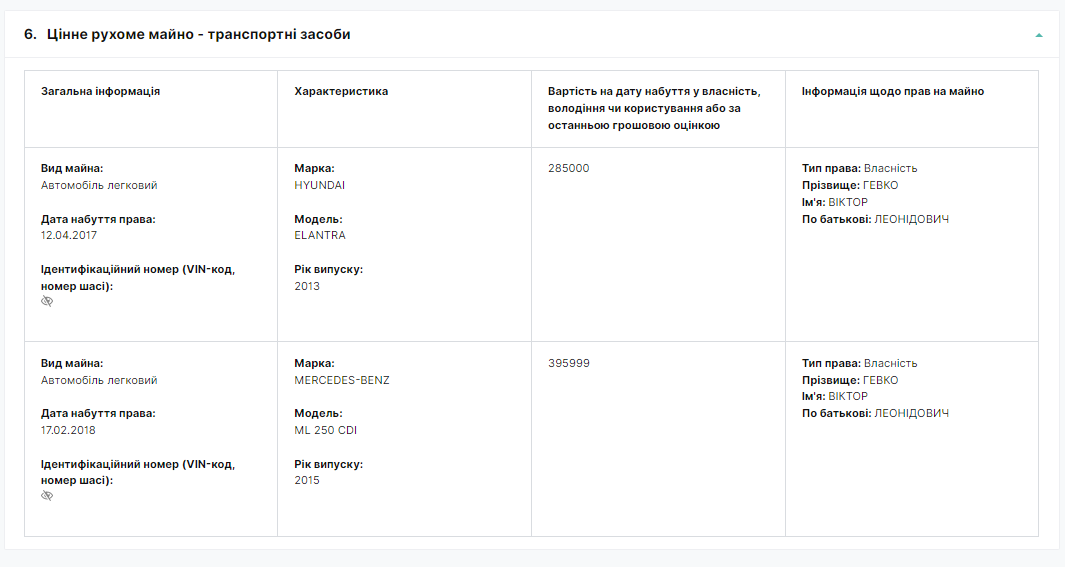Click the patronymic ЛЕОНІДОВИЧ in the Mercedes row

(911, 413)
